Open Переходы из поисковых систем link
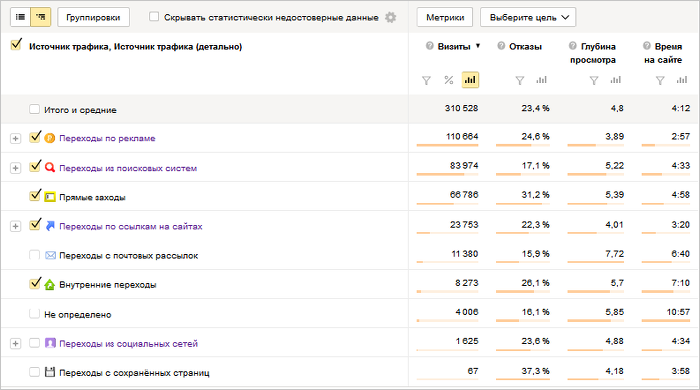Viewport: 700px width, 390px height. [128, 168]
